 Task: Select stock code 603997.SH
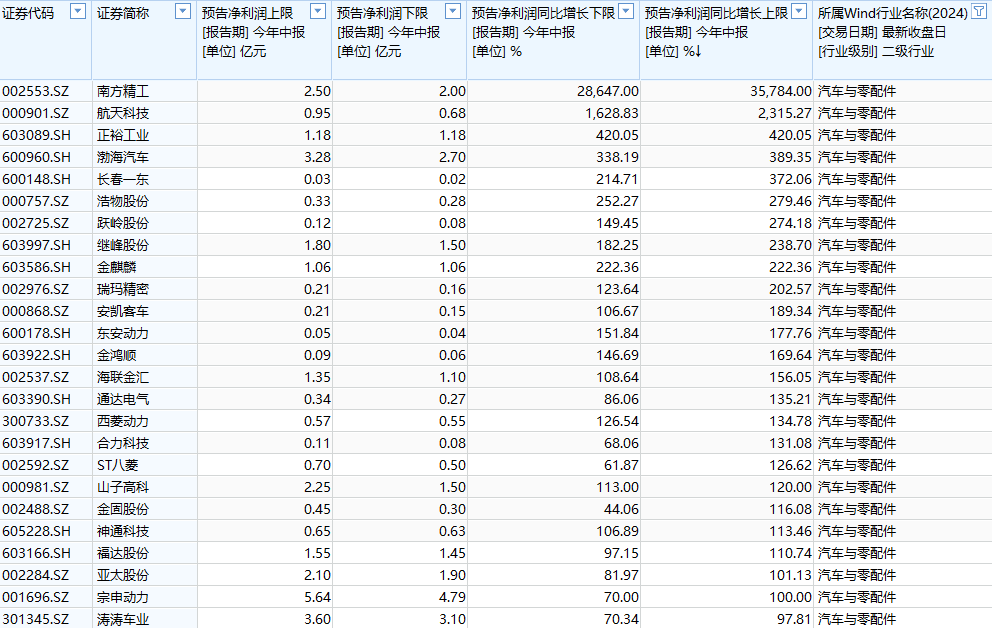click(x=36, y=245)
